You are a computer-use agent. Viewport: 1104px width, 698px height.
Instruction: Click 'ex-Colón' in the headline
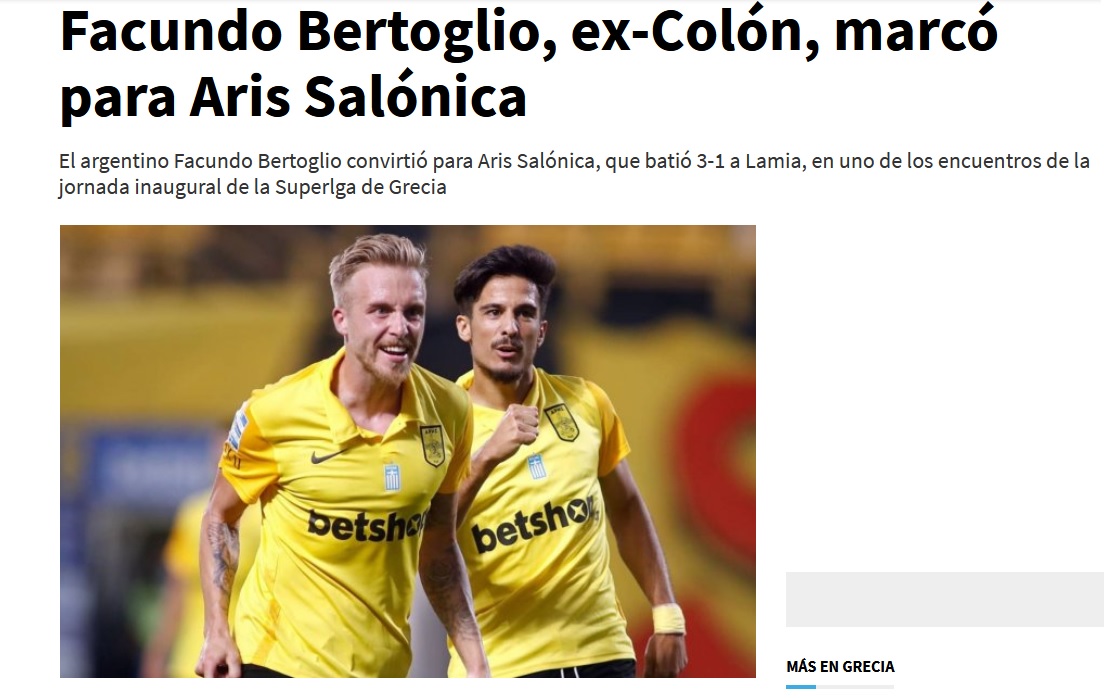click(695, 32)
